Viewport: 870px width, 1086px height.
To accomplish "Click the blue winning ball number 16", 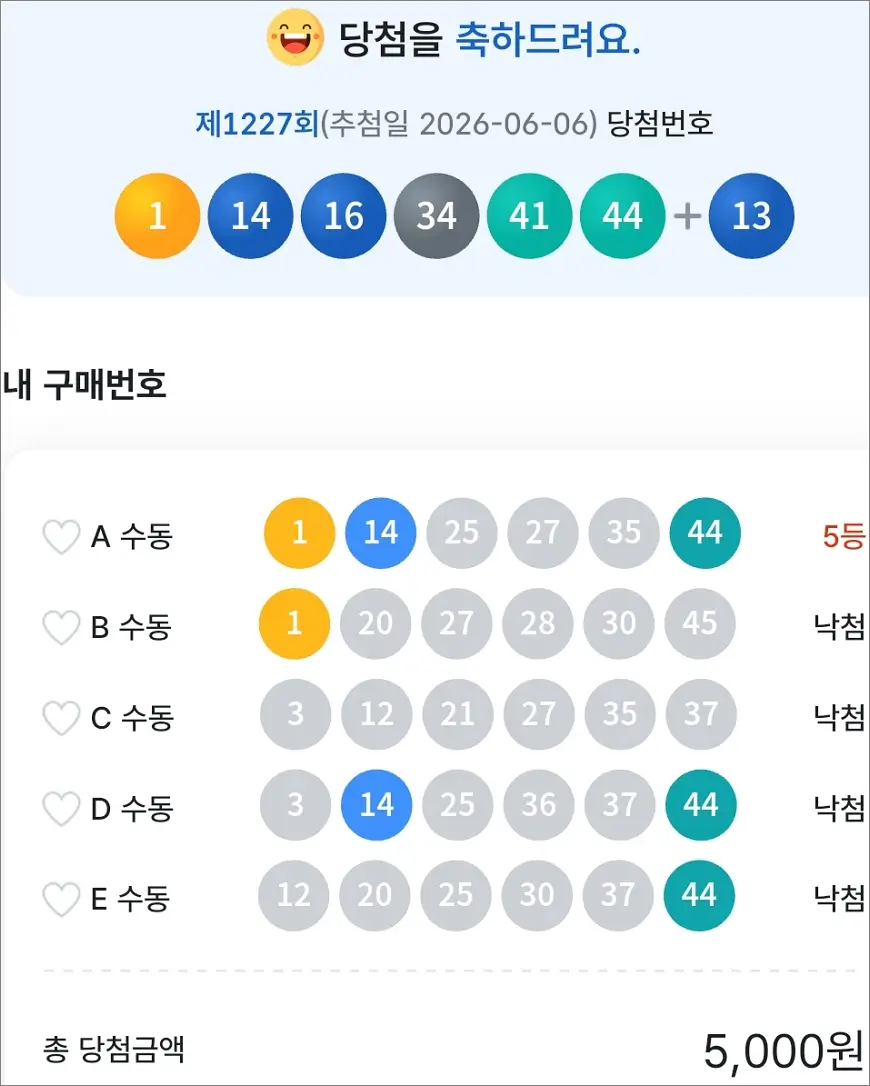I will point(344,216).
